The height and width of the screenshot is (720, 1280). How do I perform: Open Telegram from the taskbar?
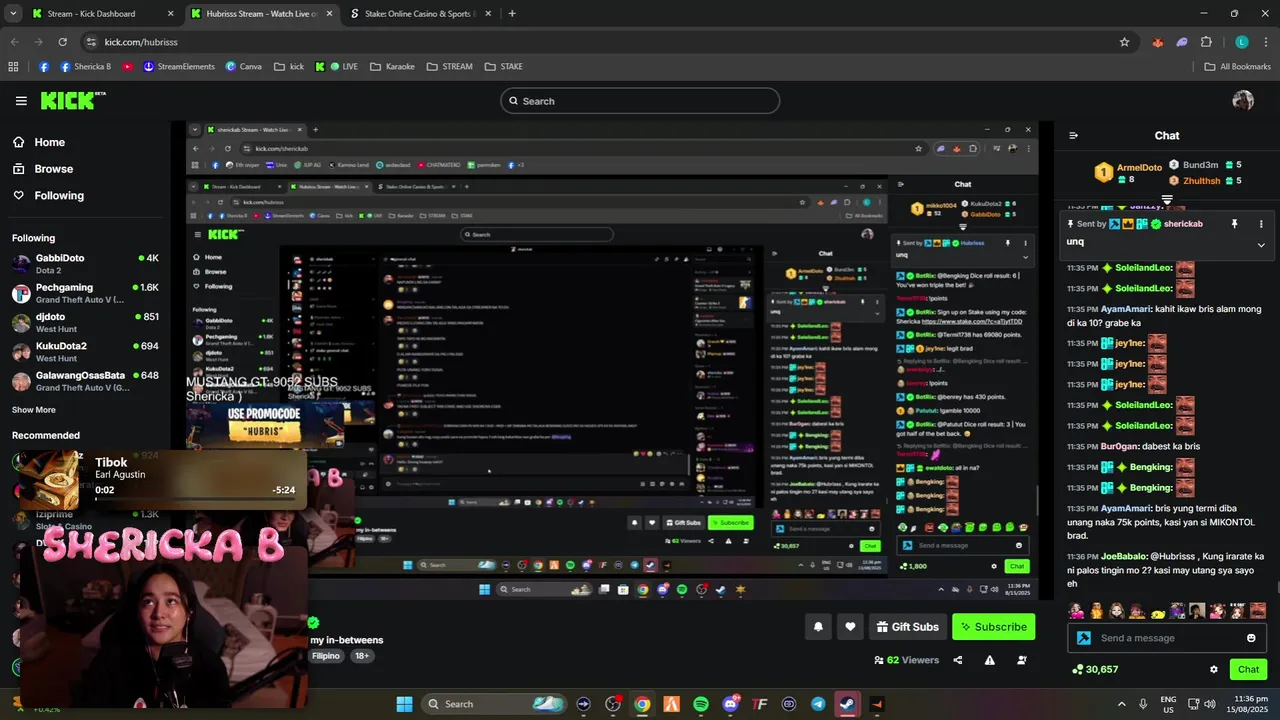coord(818,704)
